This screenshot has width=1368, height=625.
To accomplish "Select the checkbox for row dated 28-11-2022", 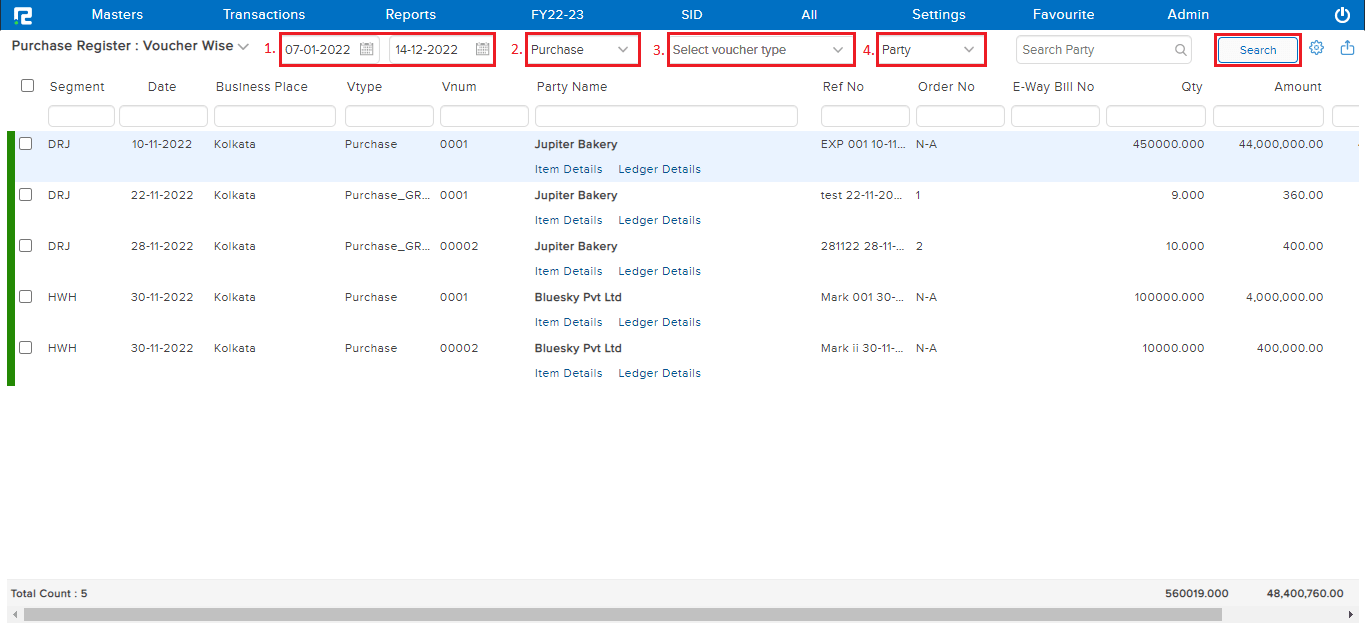I will (26, 245).
